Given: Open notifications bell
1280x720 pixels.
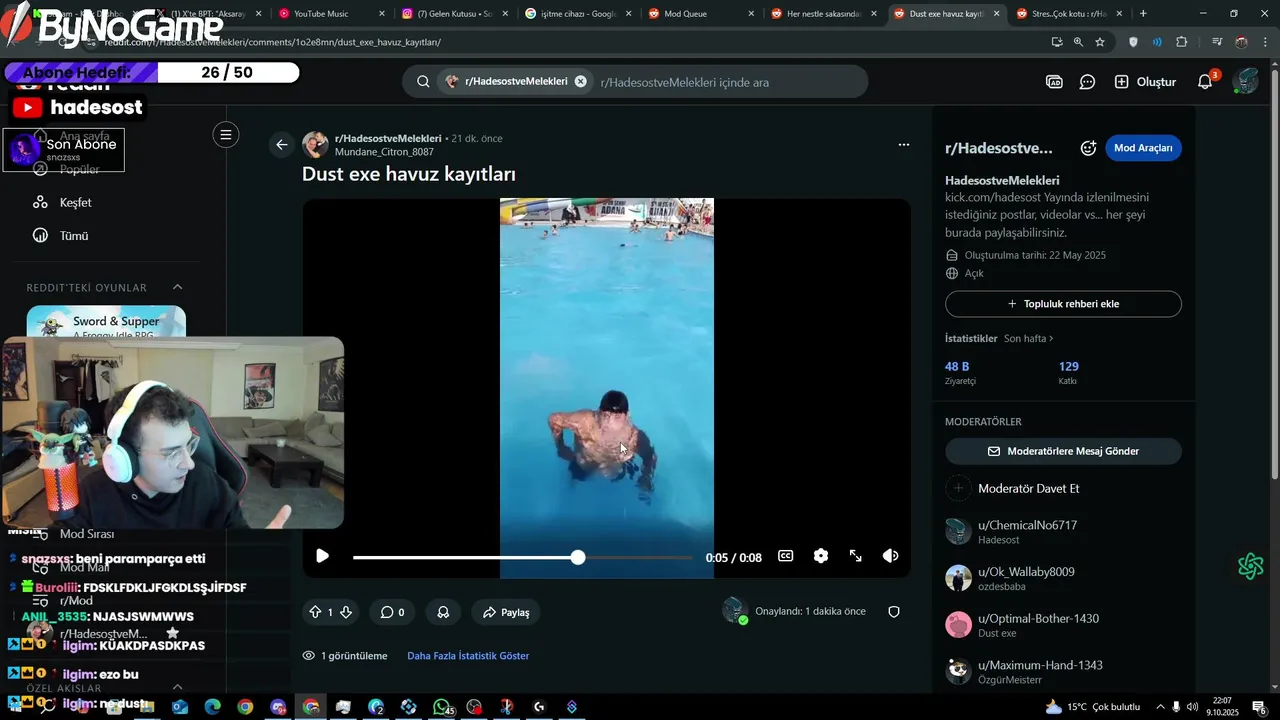Looking at the screenshot, I should click(1205, 82).
